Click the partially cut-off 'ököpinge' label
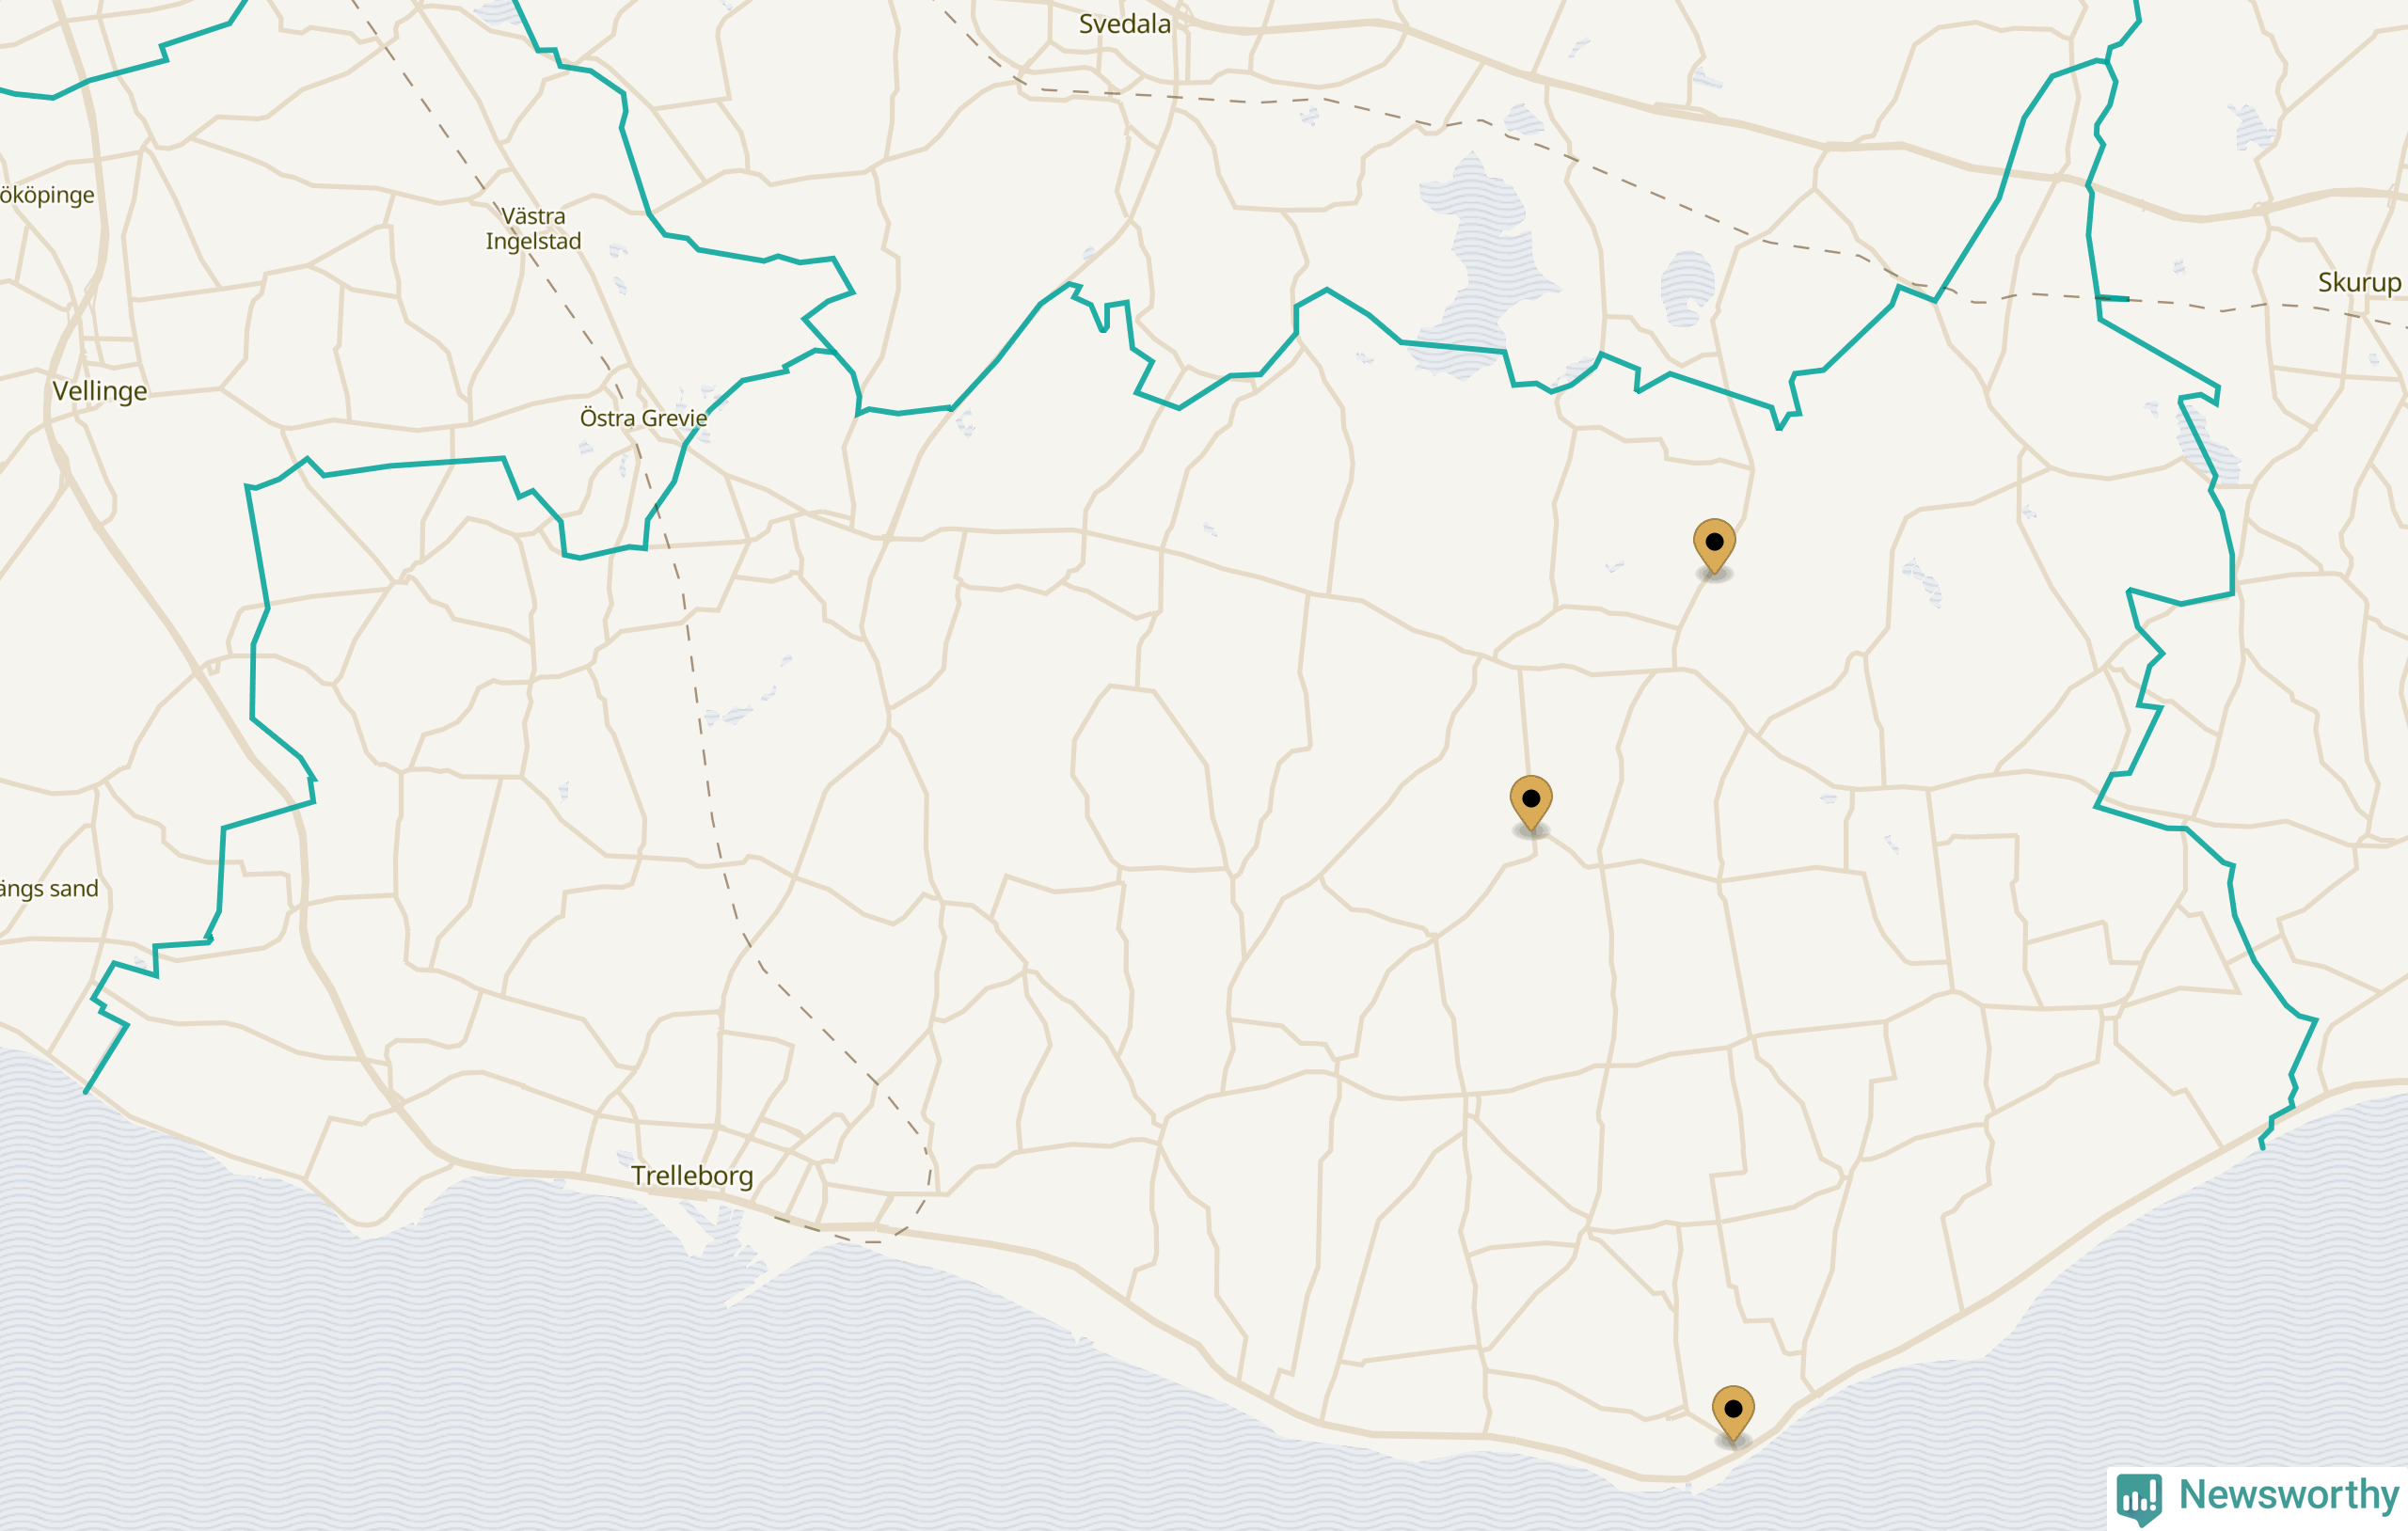The height and width of the screenshot is (1531, 2408). pos(47,195)
